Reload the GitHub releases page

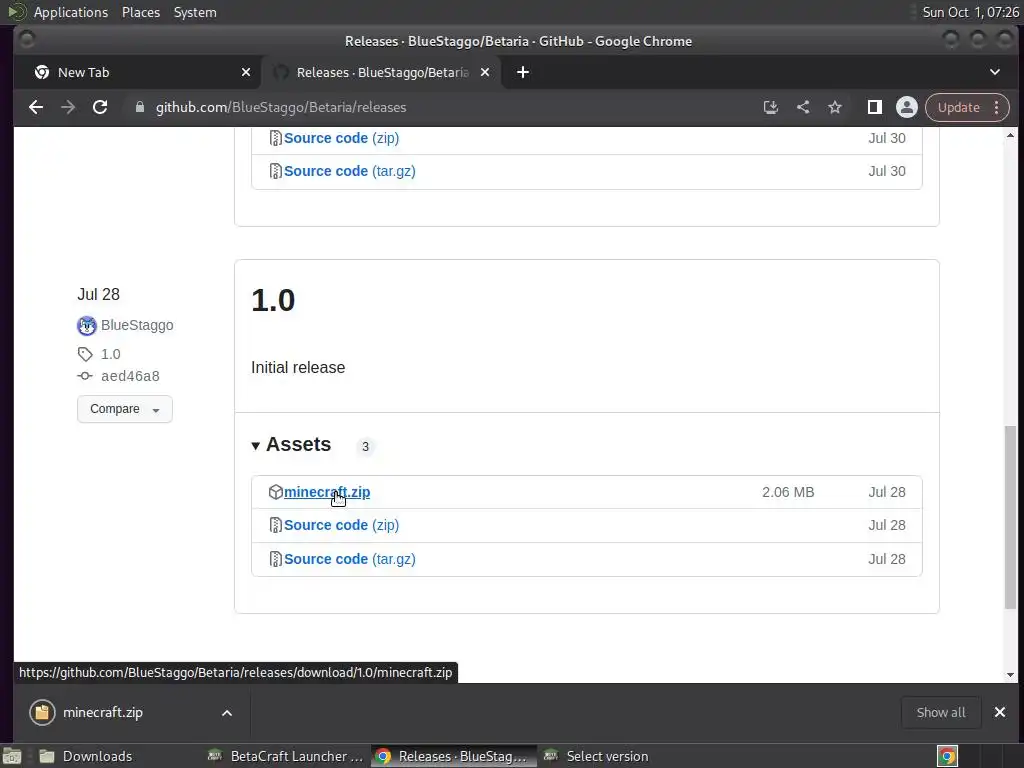[100, 107]
